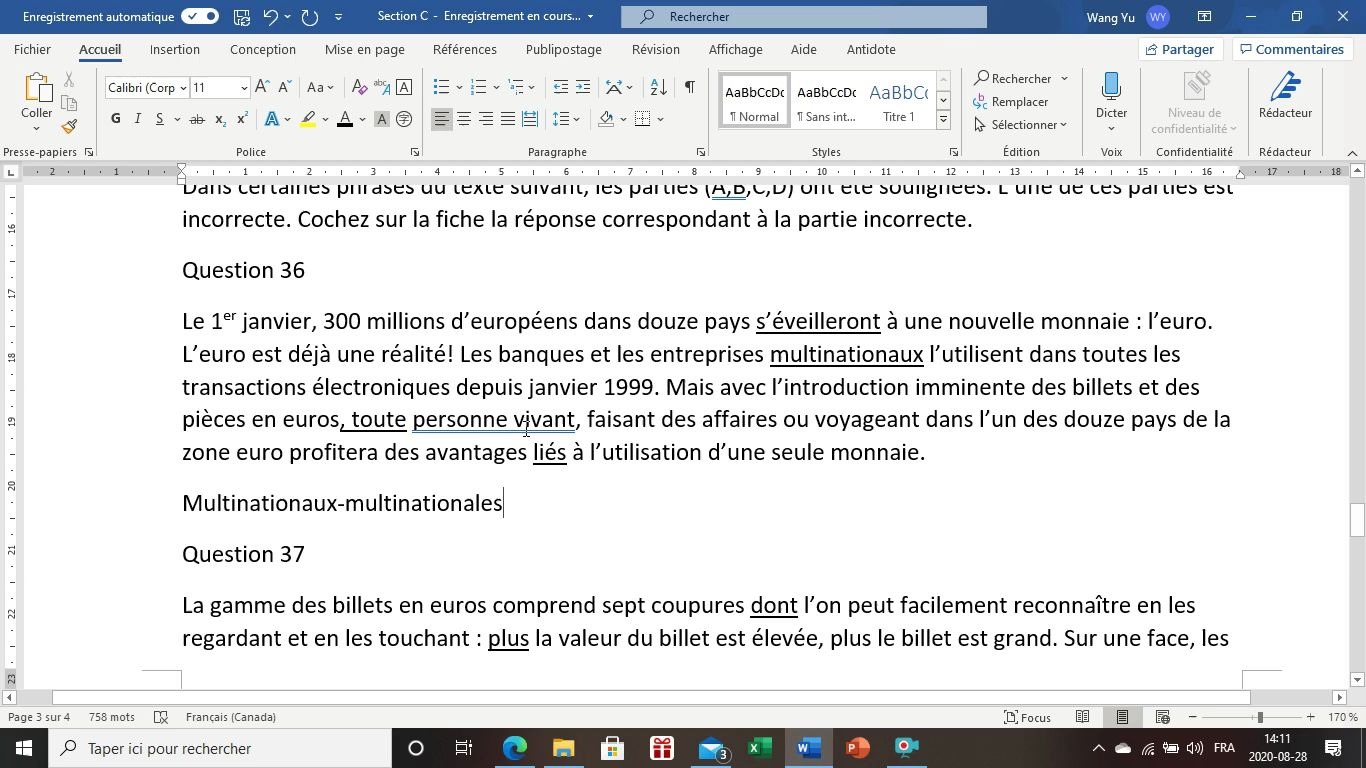Open line spacing options
Screen dimensions: 1366x768
[564, 119]
